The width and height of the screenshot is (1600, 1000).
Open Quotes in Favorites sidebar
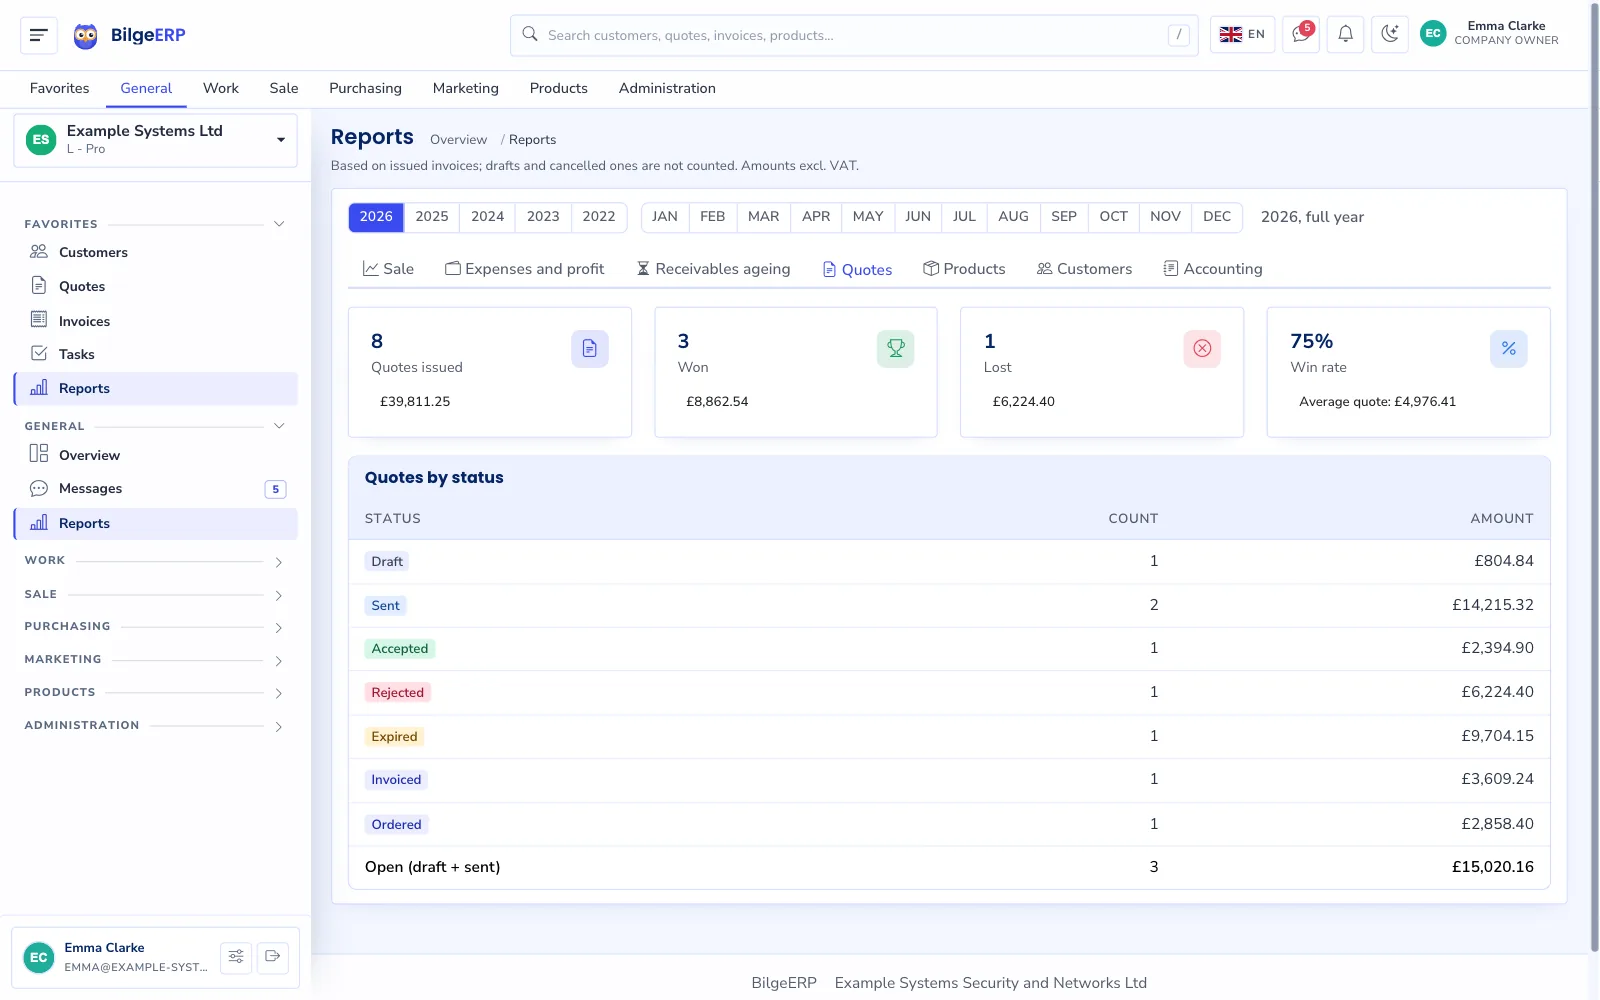(x=156, y=286)
